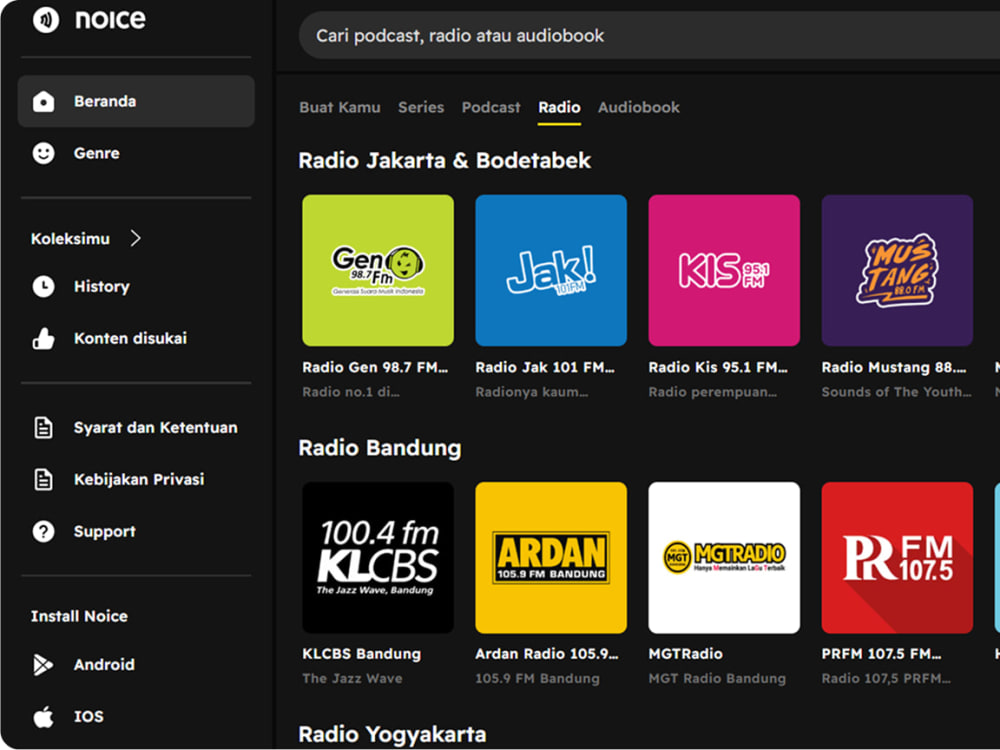Open Kebijakan Privasi link
Image resolution: width=1000 pixels, height=750 pixels.
coord(139,479)
